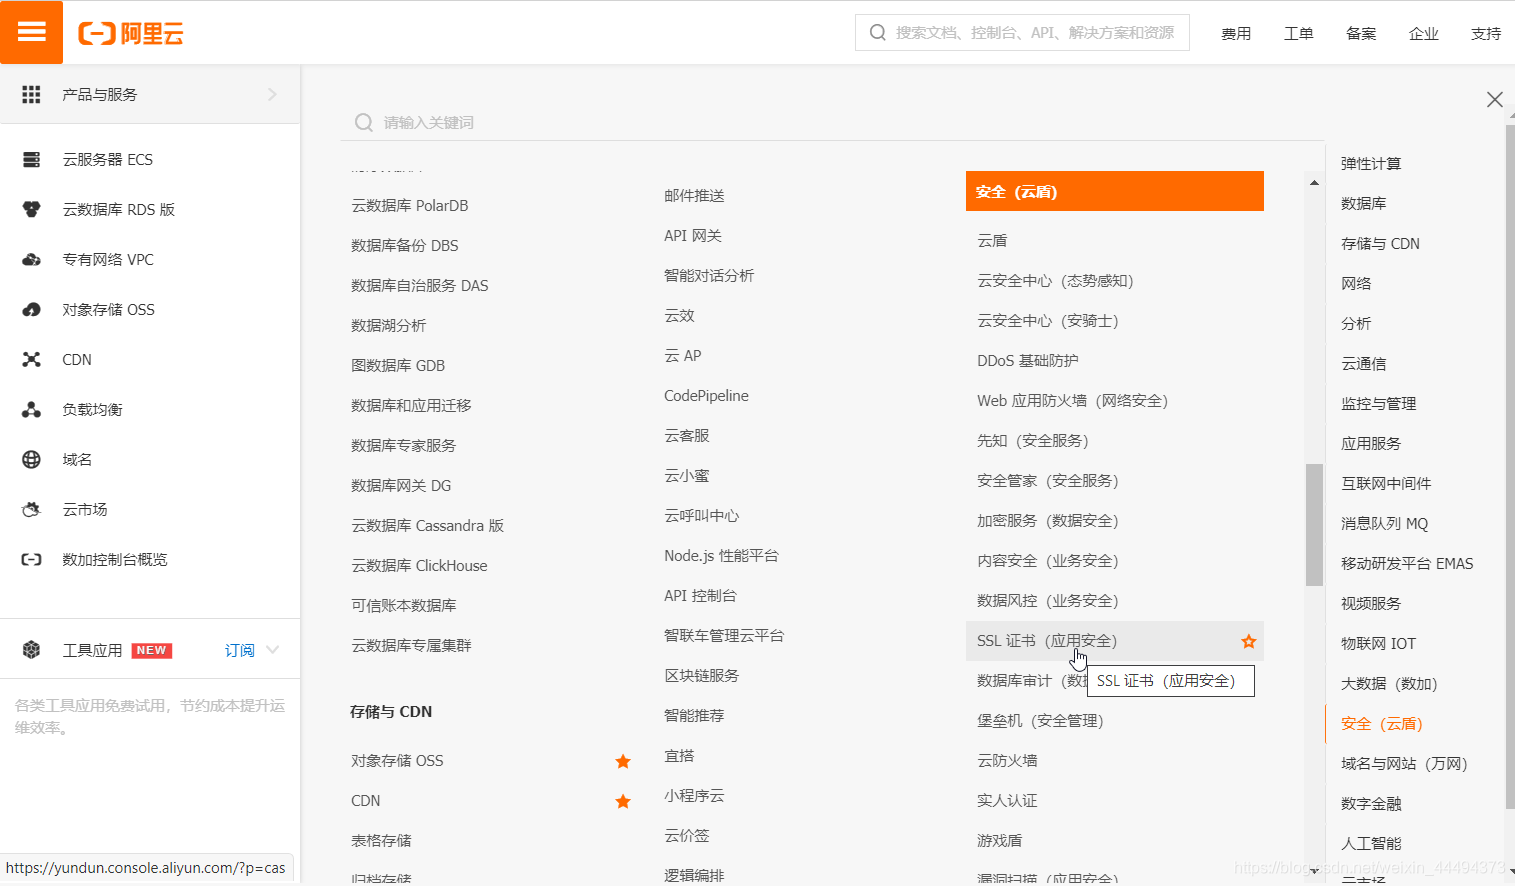1515x886 pixels.
Task: Open the 备案 top menu
Action: point(1361,34)
